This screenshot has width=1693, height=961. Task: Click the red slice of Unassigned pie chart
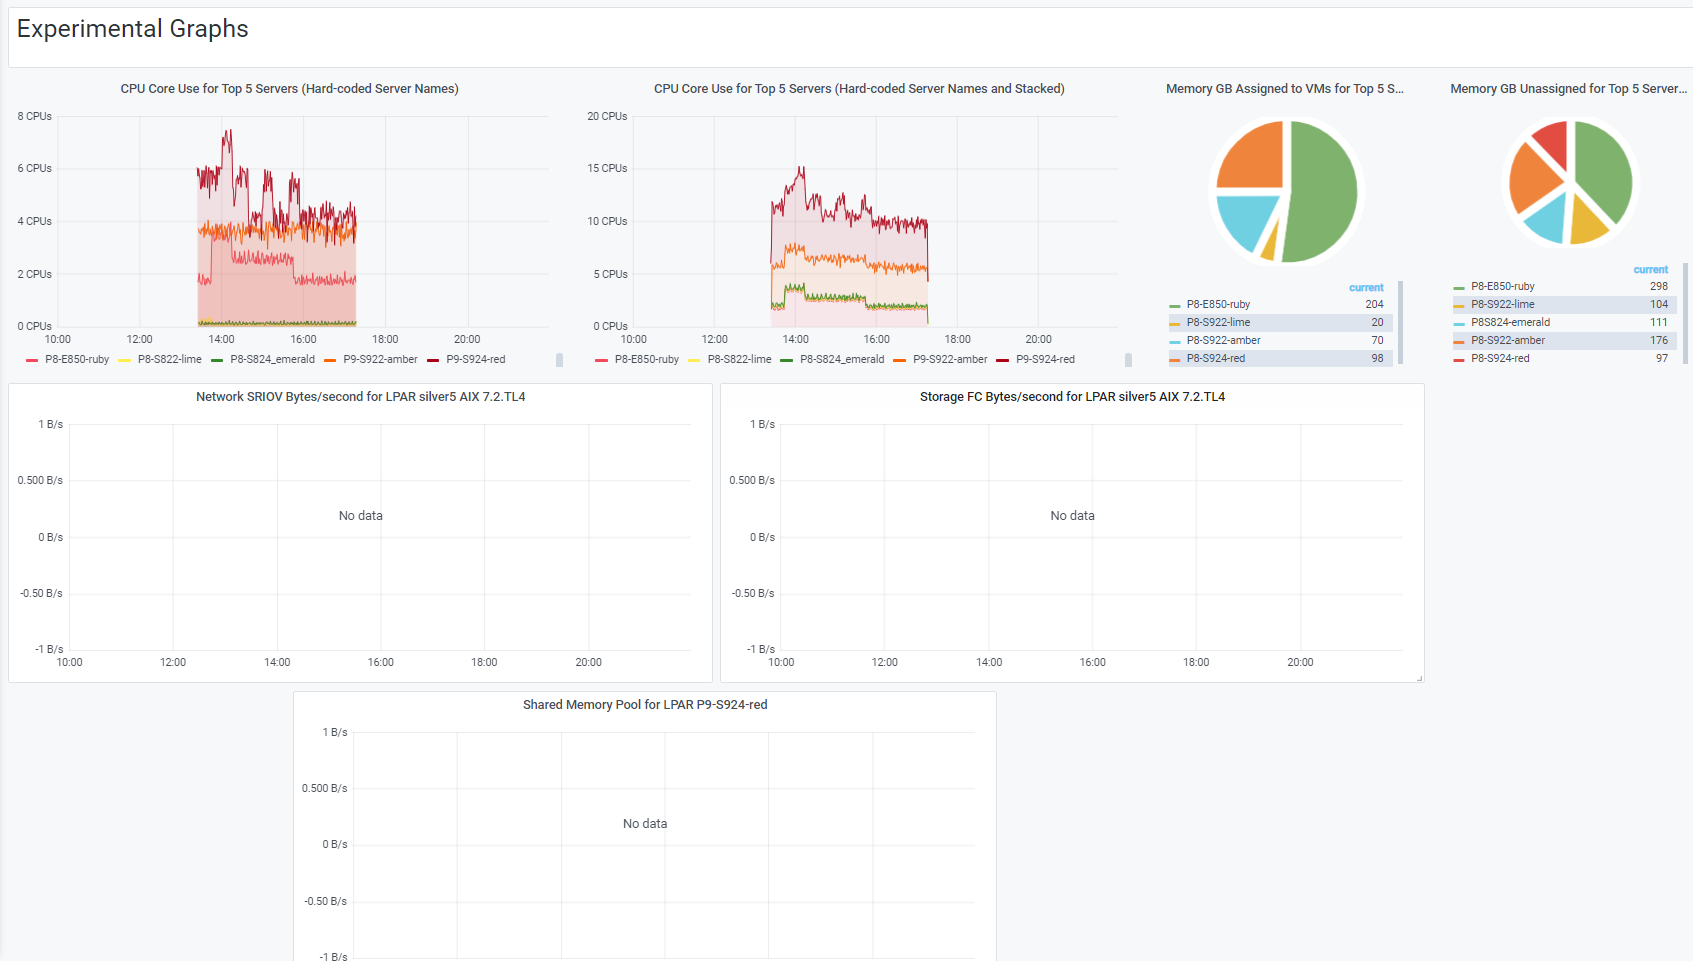pyautogui.click(x=1553, y=142)
